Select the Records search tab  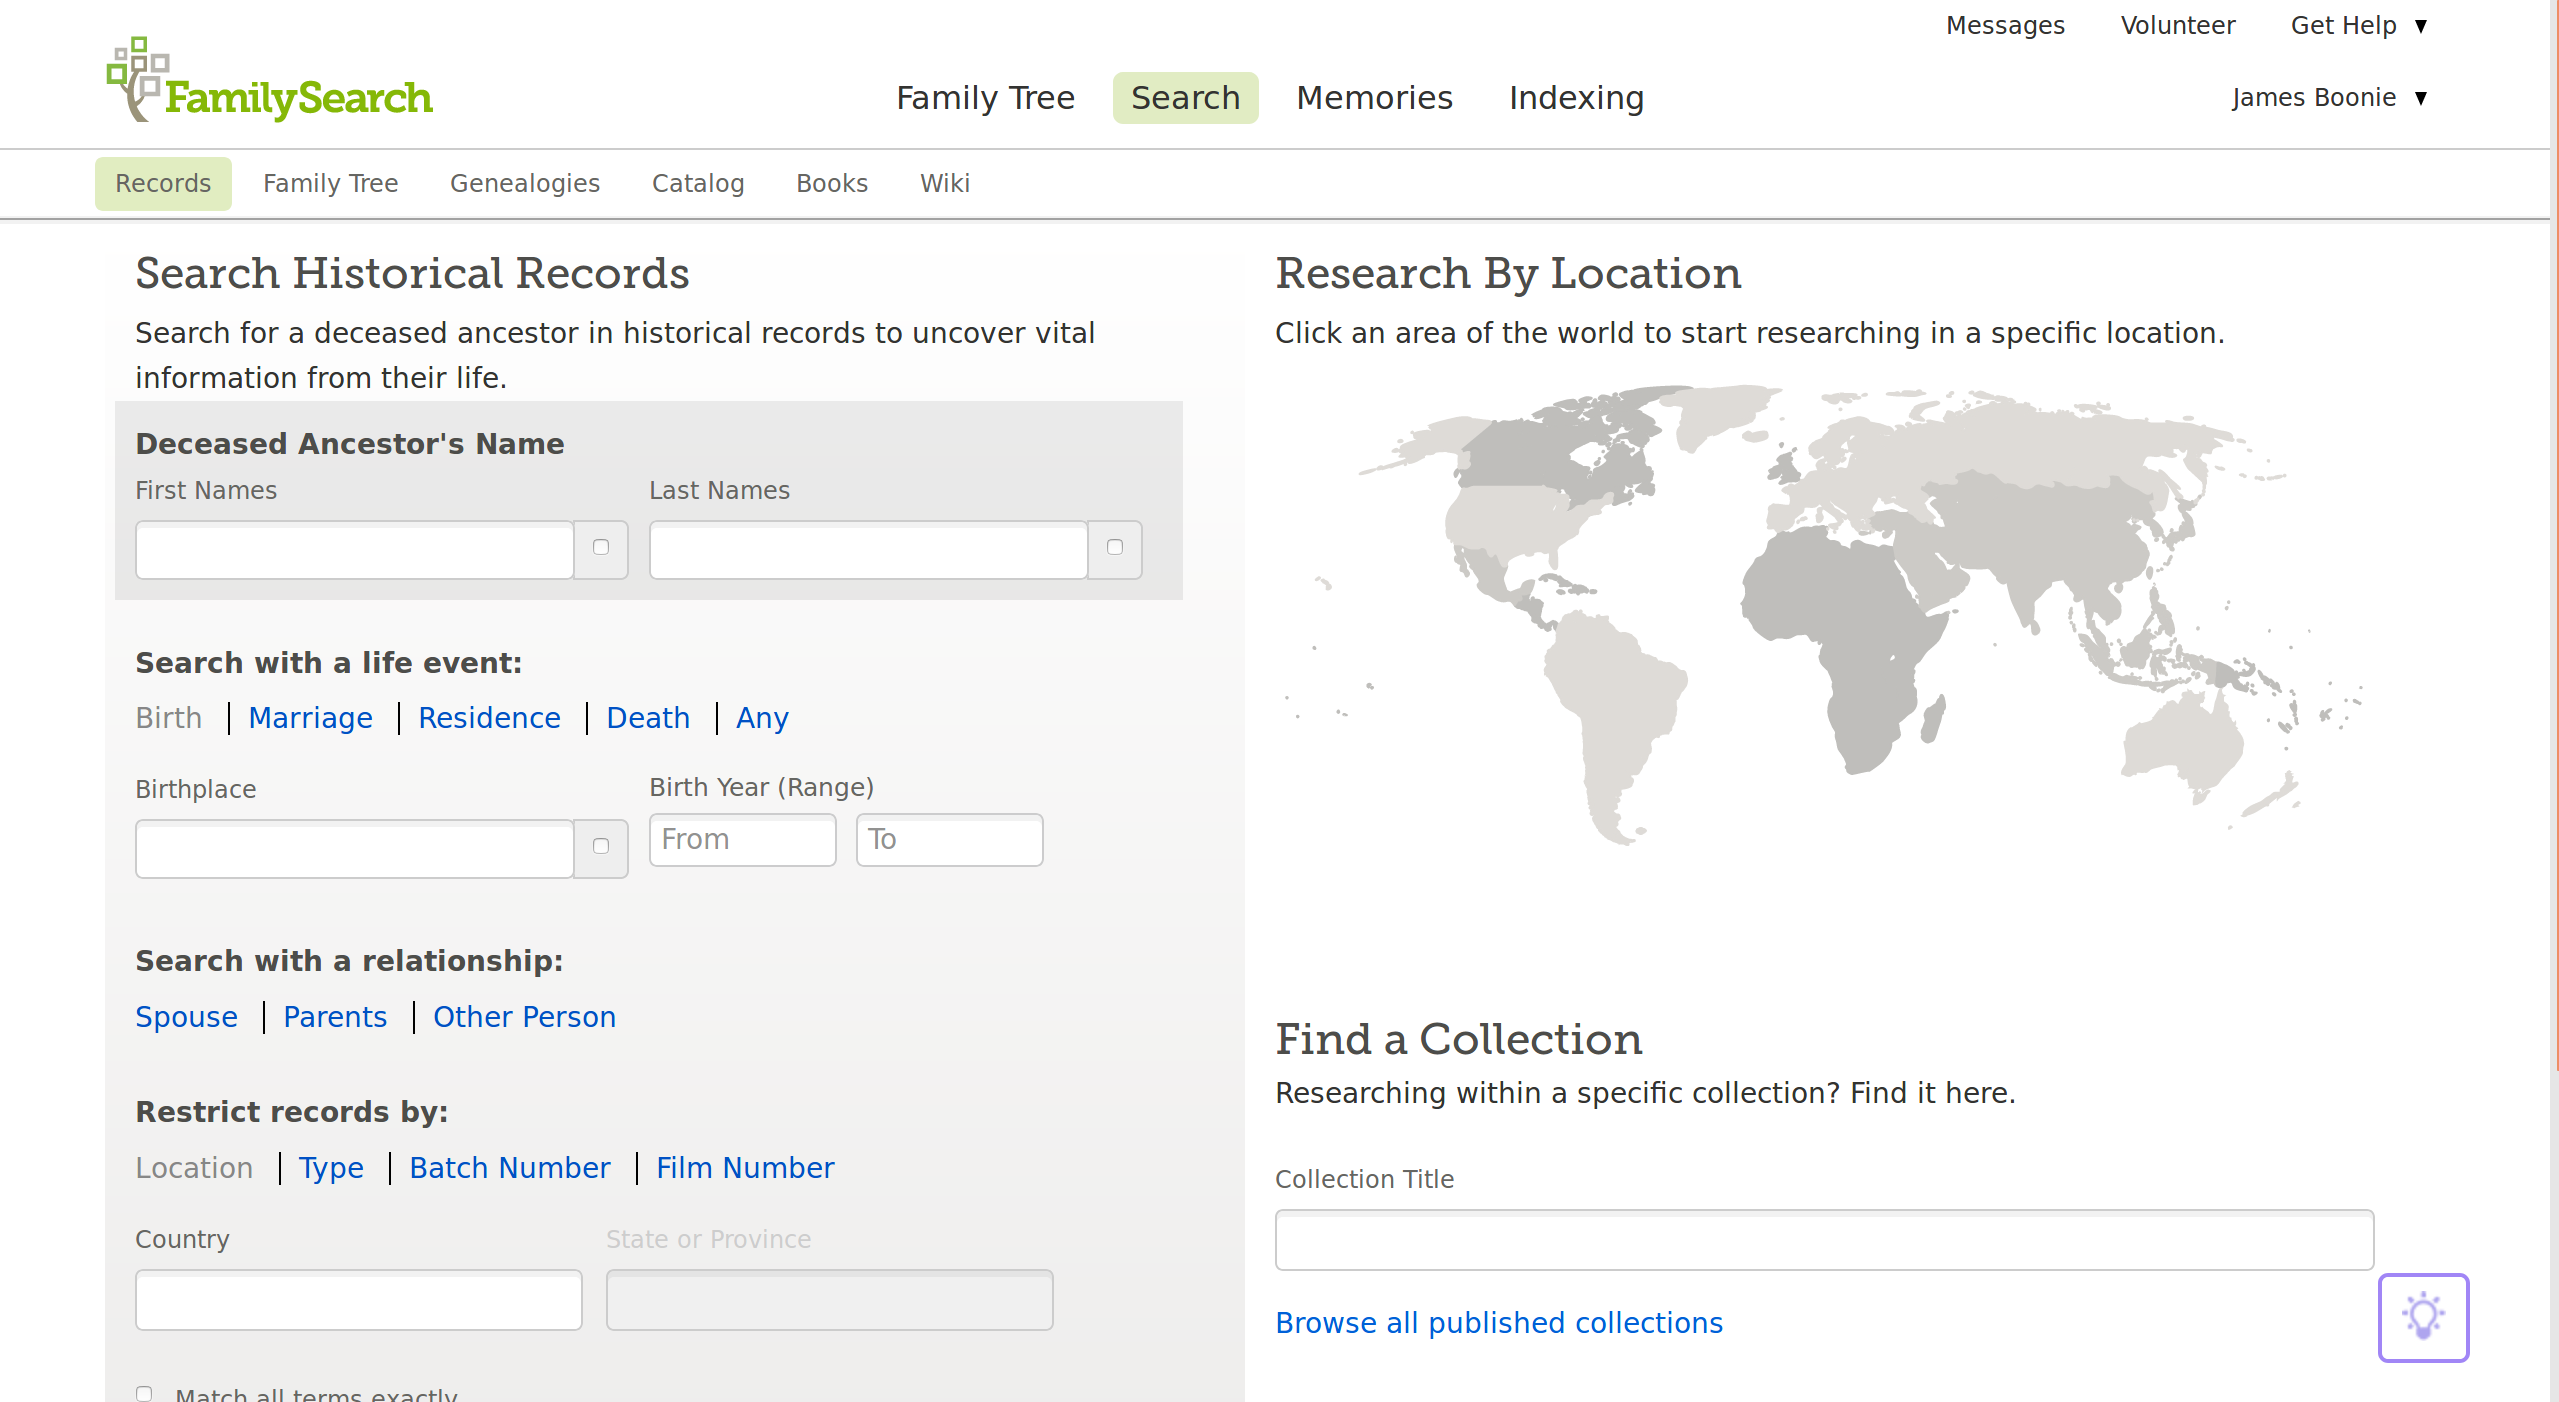click(162, 183)
